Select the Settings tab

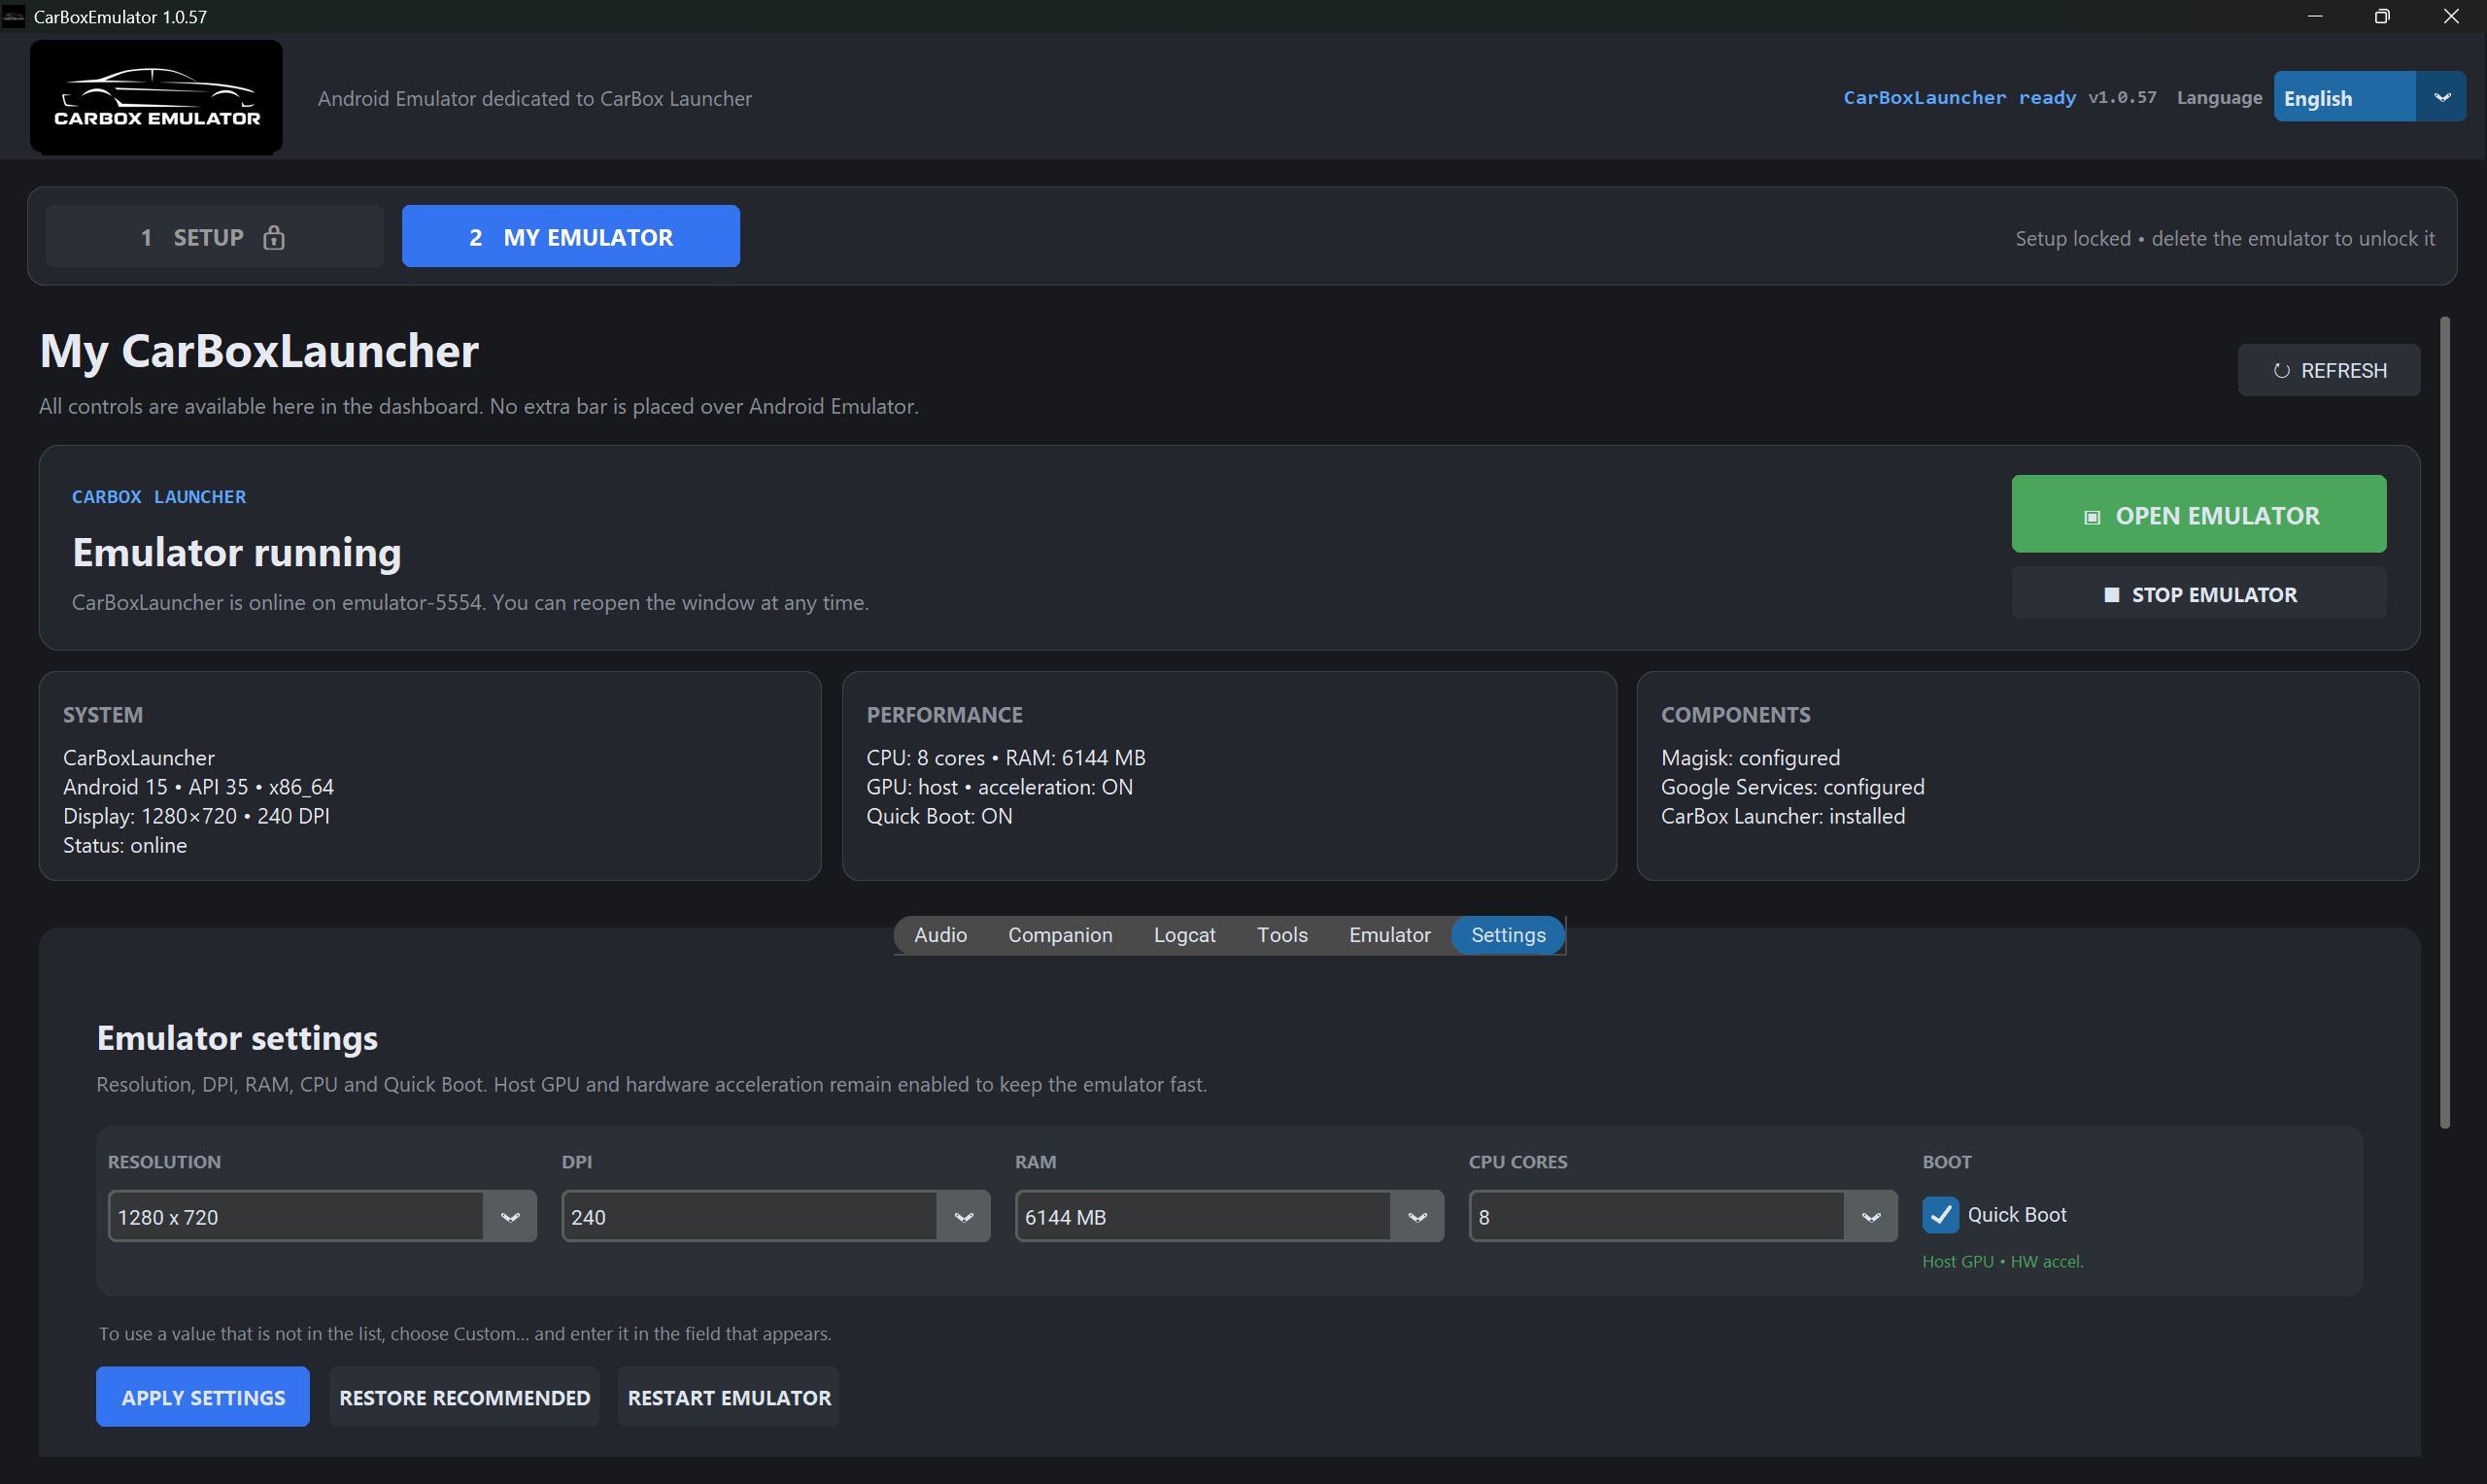click(1508, 935)
